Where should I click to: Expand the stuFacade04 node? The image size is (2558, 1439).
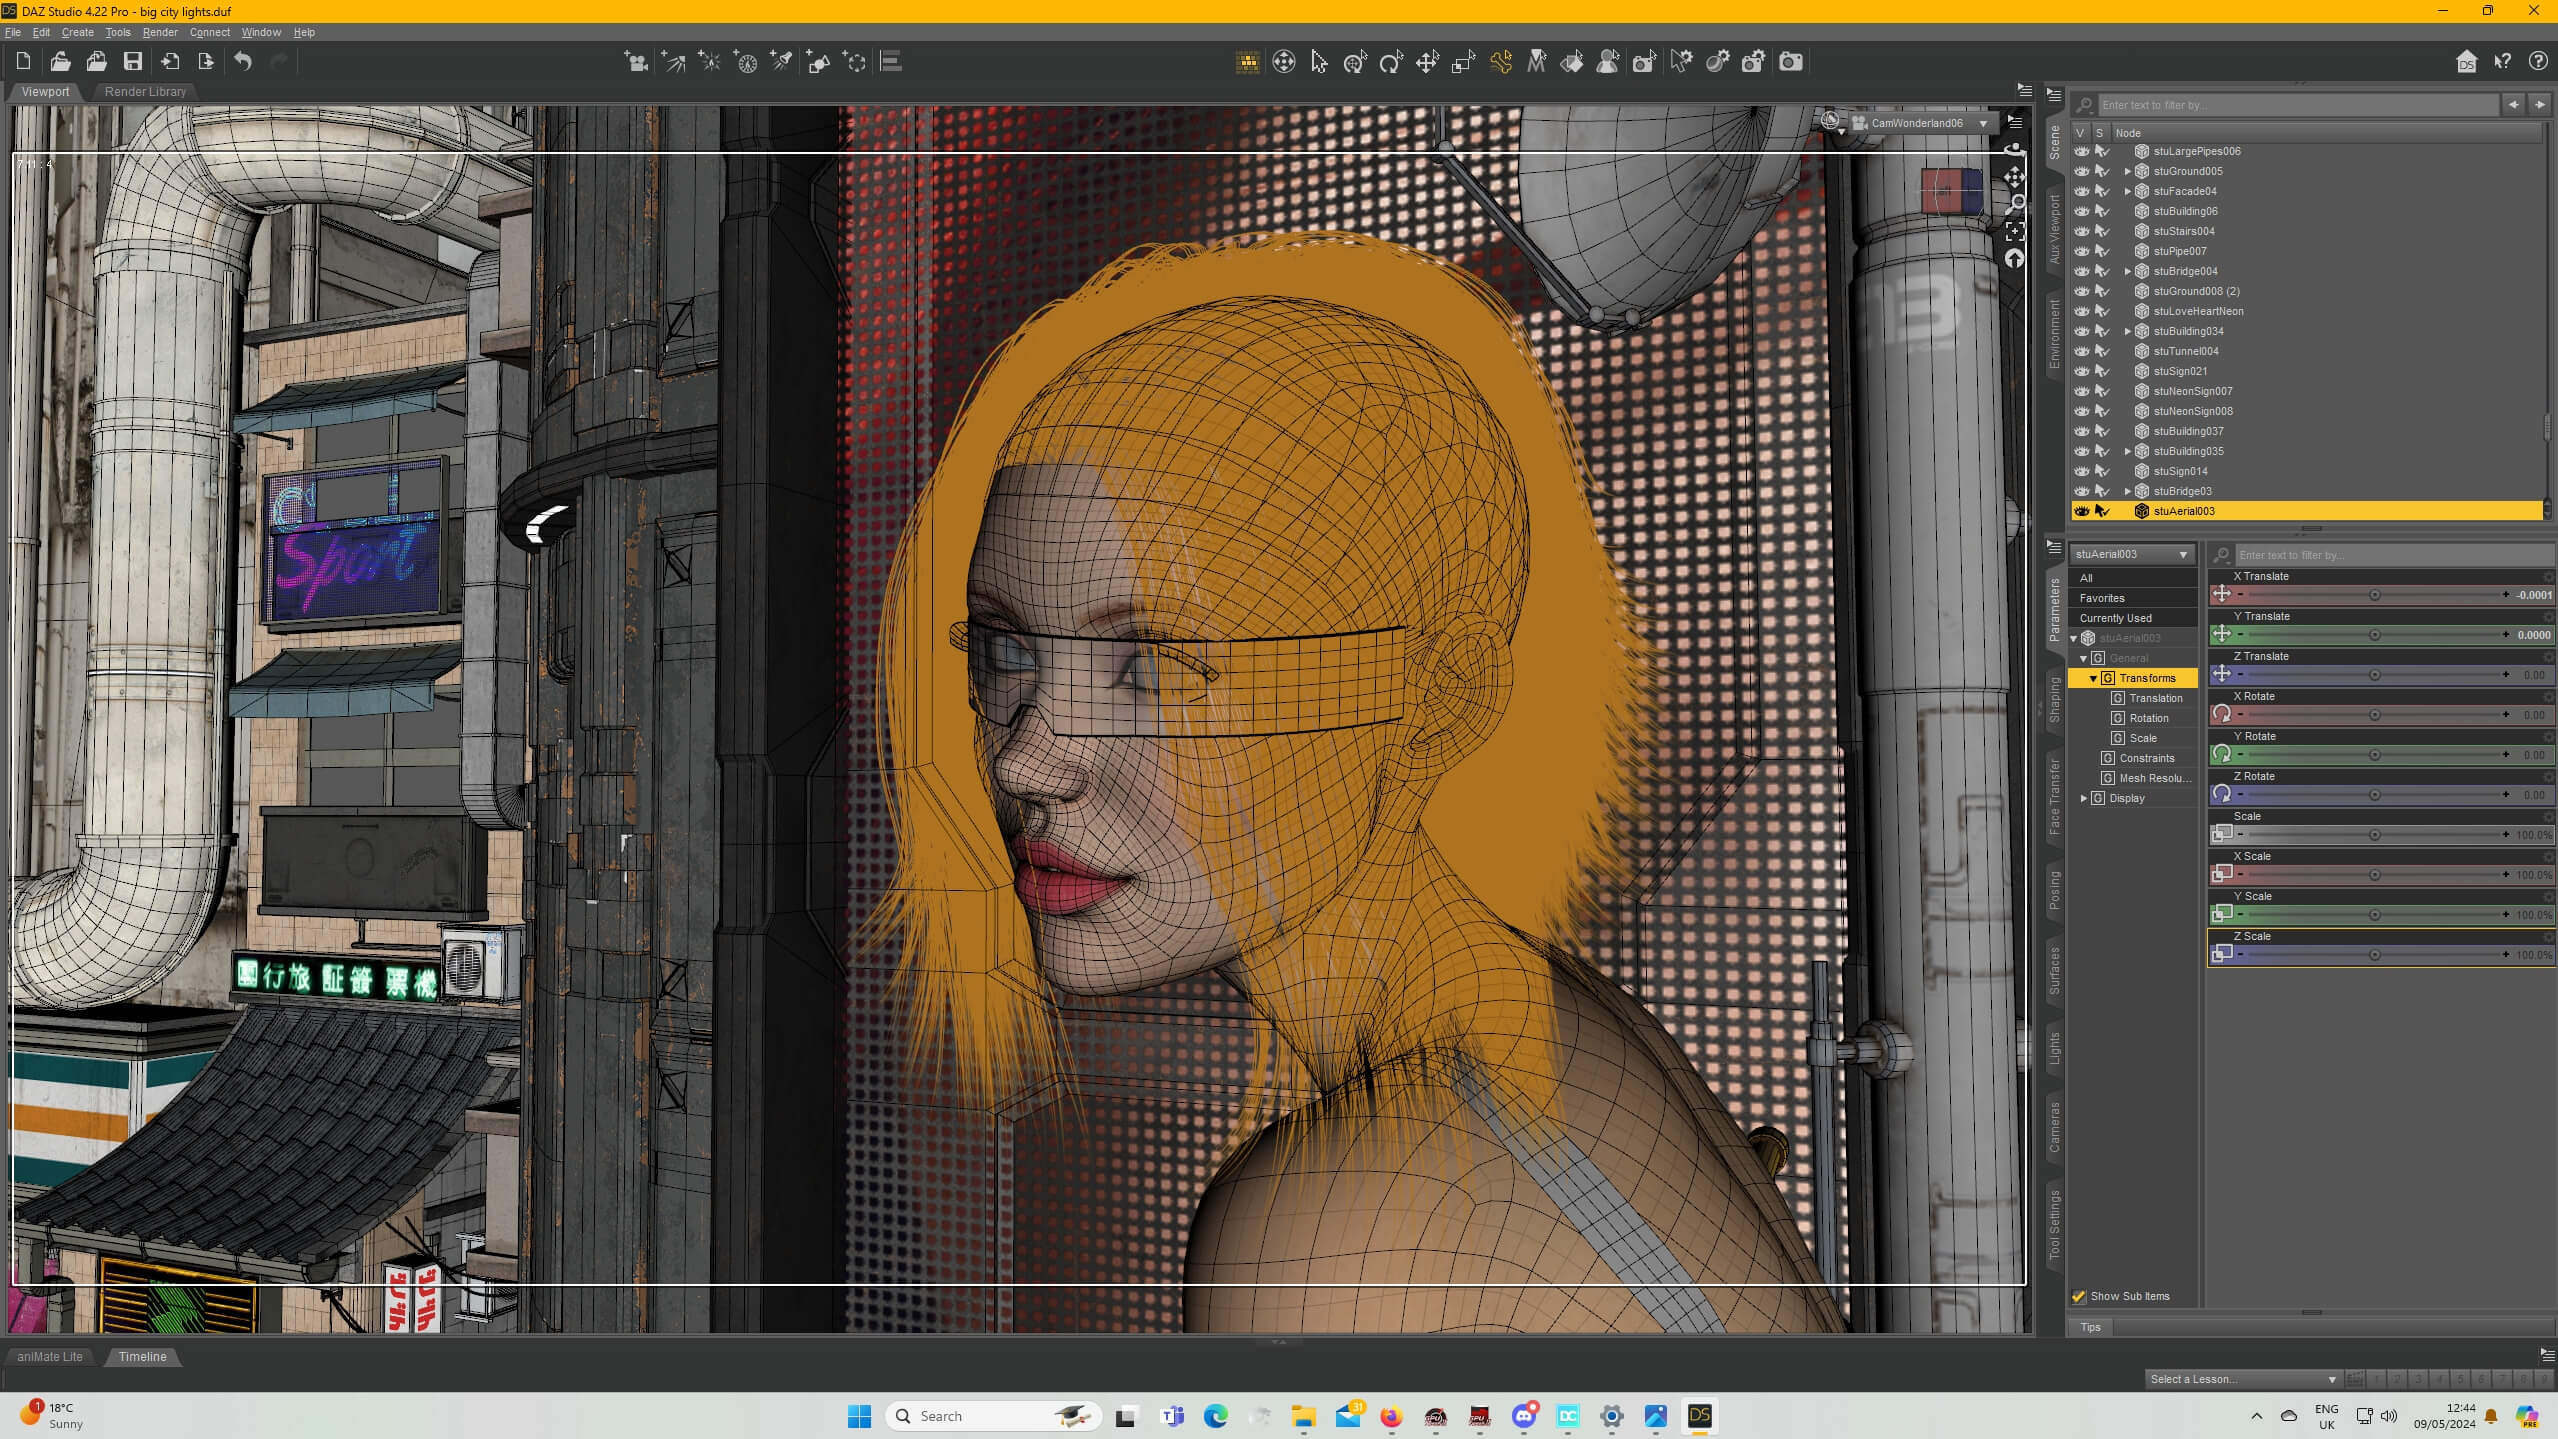click(2128, 191)
